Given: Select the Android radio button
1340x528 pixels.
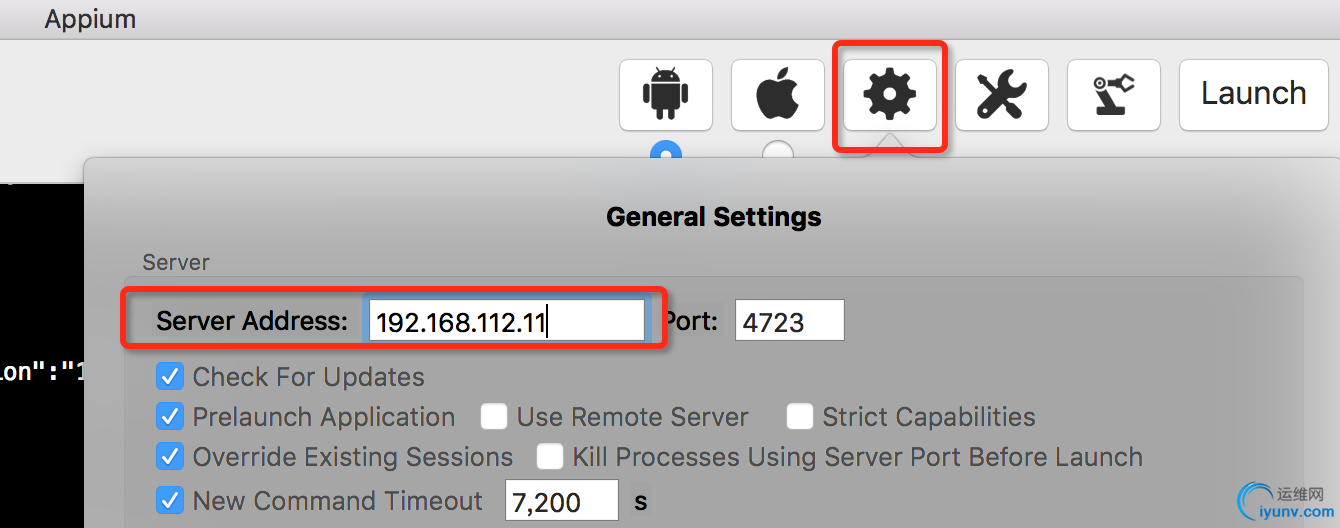Looking at the screenshot, I should point(666,150).
